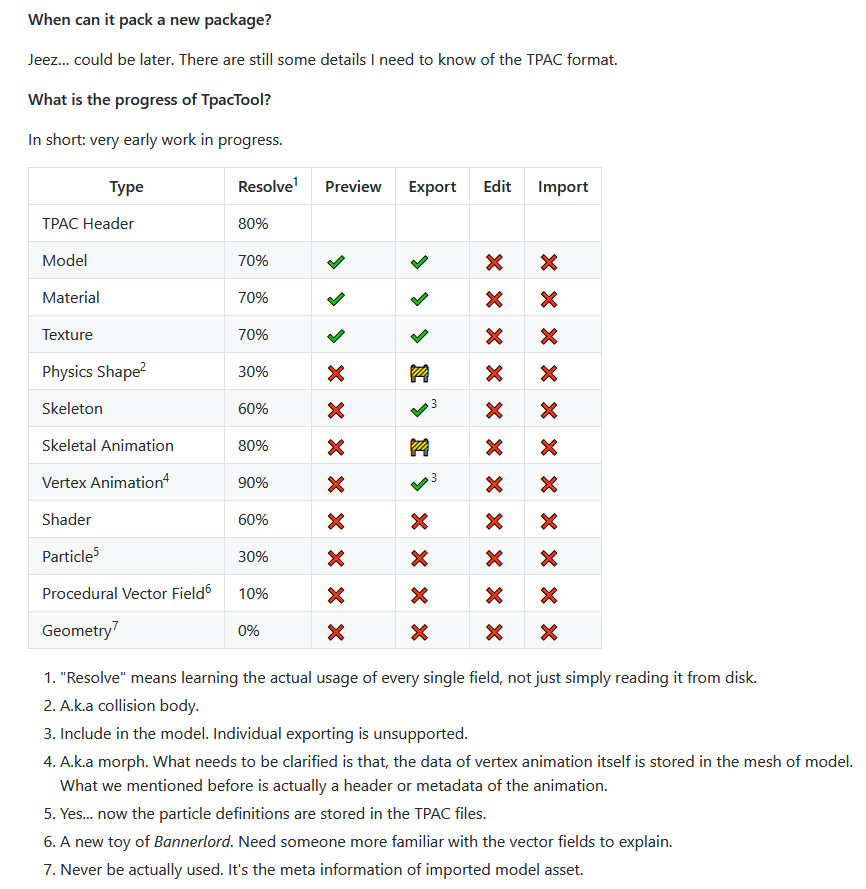
Task: Click footnote 7 superscript next to Geometry
Action: 115,626
